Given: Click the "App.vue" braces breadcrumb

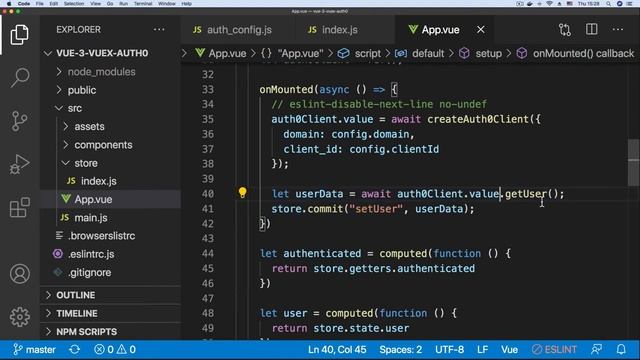Looking at the screenshot, I should click(292, 53).
